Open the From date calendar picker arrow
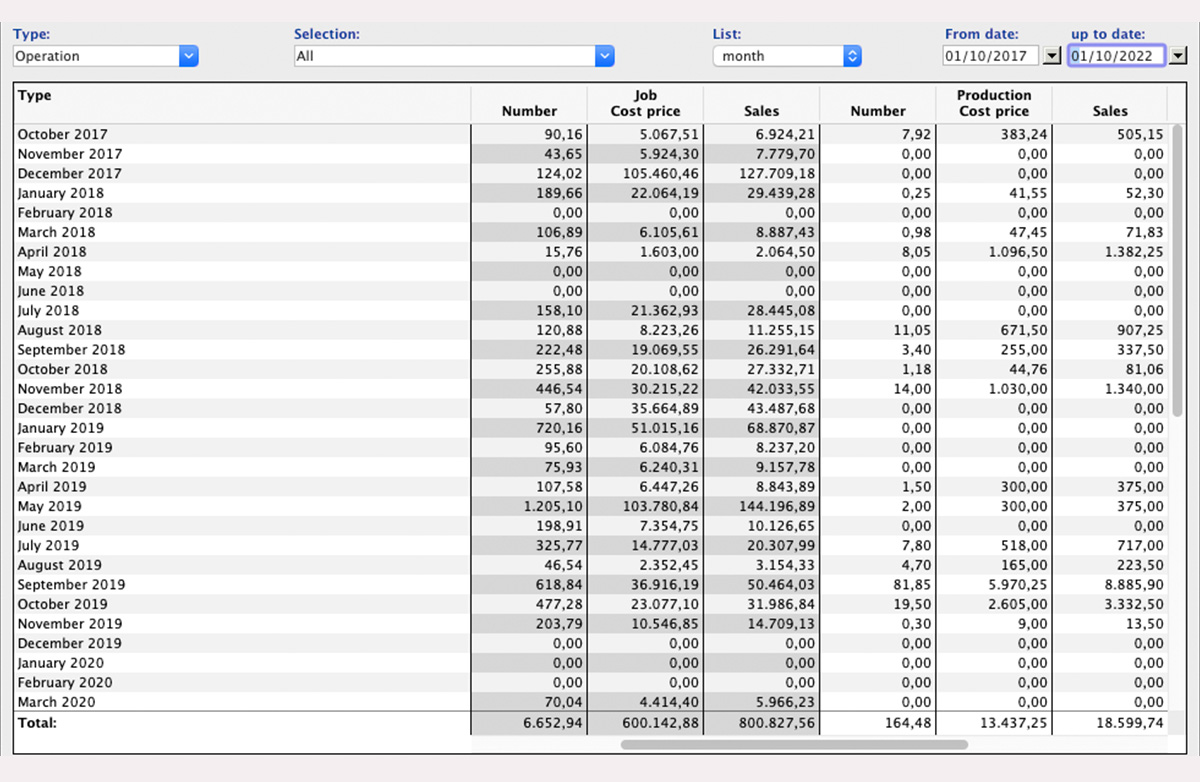1200x782 pixels. (x=1051, y=56)
